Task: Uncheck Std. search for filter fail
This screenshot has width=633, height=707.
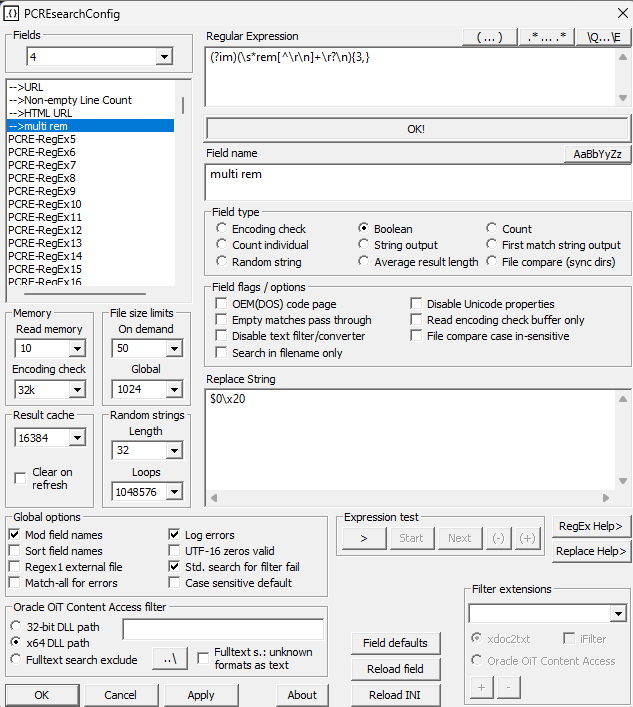Action: pyautogui.click(x=174, y=567)
